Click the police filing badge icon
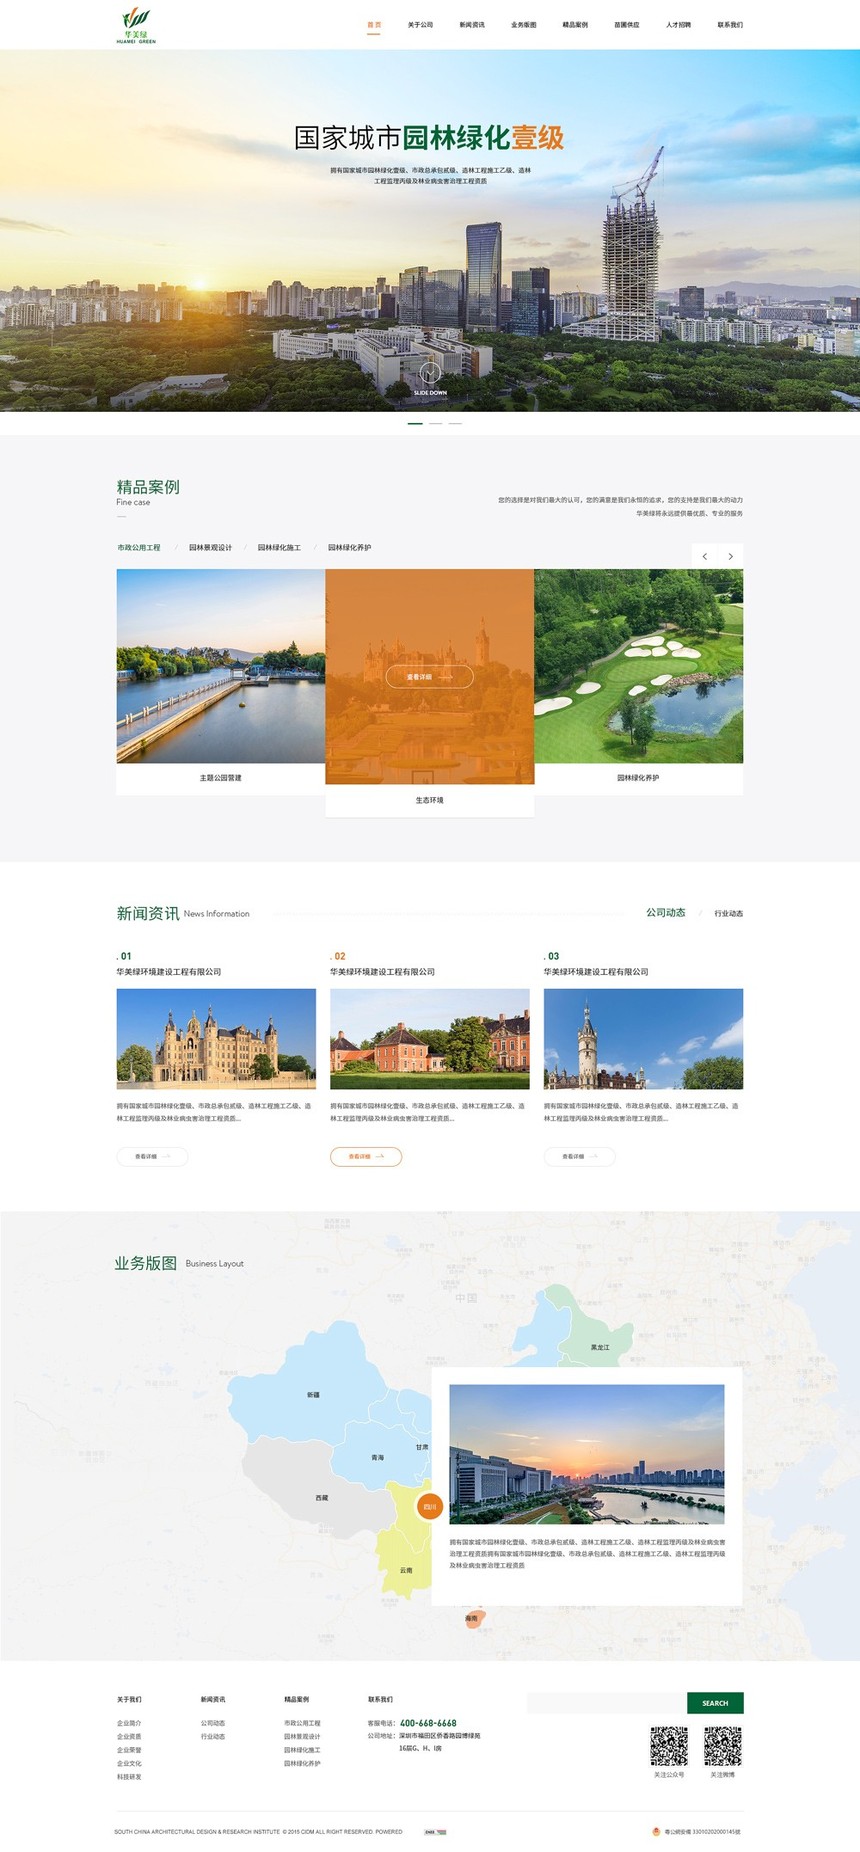860x1852 pixels. coord(657,1832)
